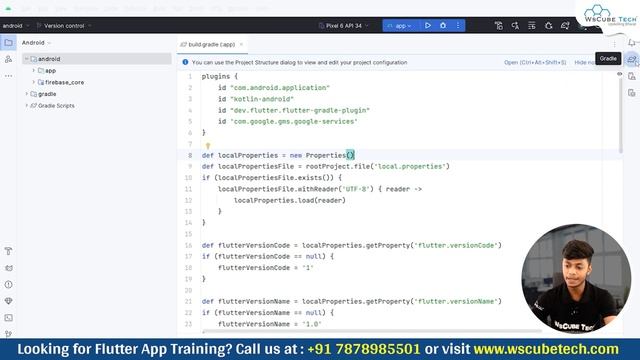Open the Device Explorer right sidebar icon

pyautogui.click(x=632, y=76)
